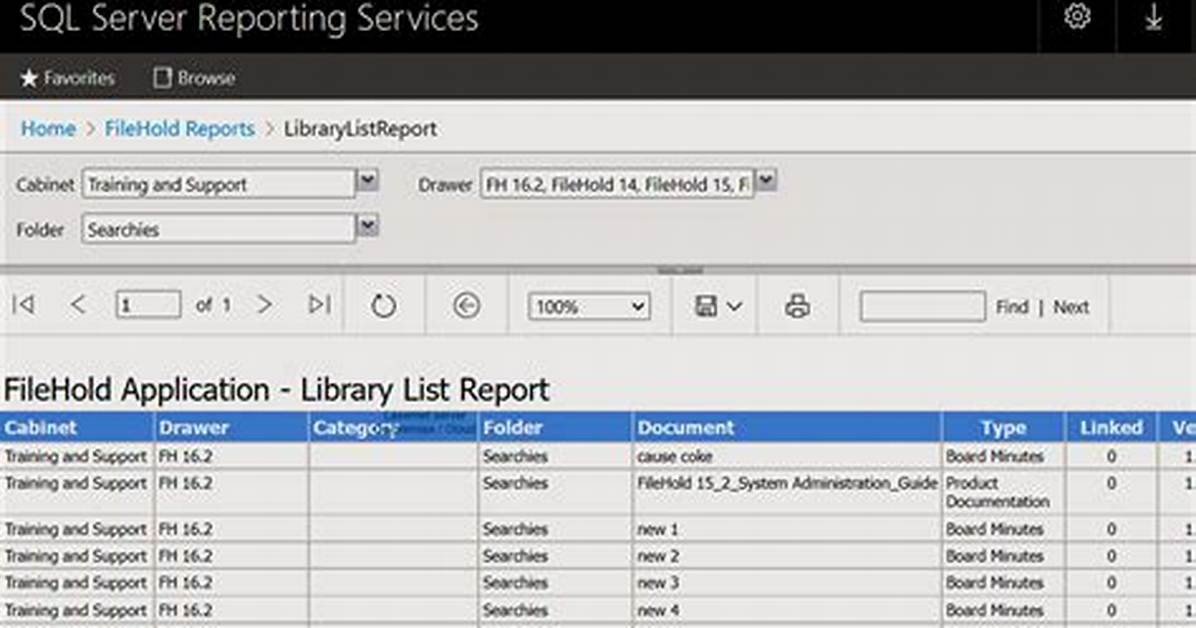Select the 'cause coke' document cell
1196x628 pixels.
pyautogui.click(x=787, y=456)
